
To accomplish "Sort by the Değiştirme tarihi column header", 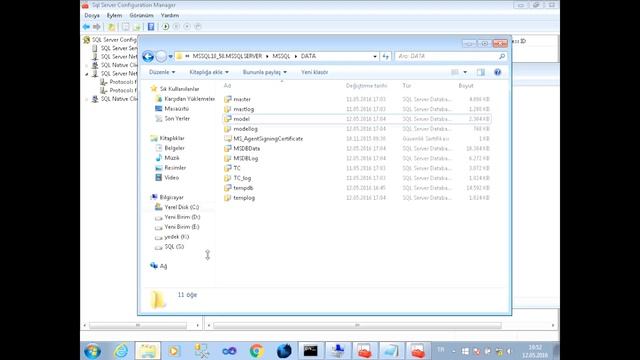I will click(366, 86).
